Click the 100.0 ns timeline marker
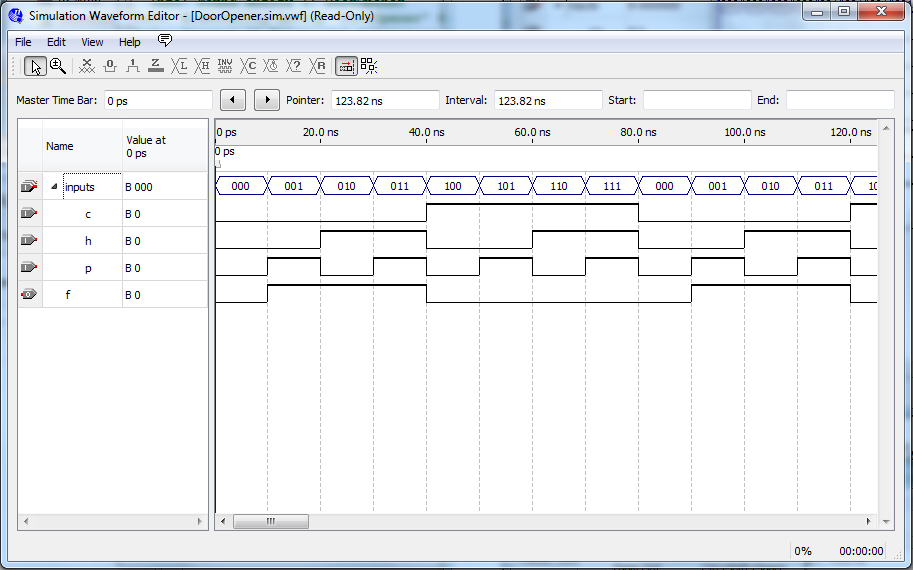Viewport: 913px width, 570px height. click(744, 132)
